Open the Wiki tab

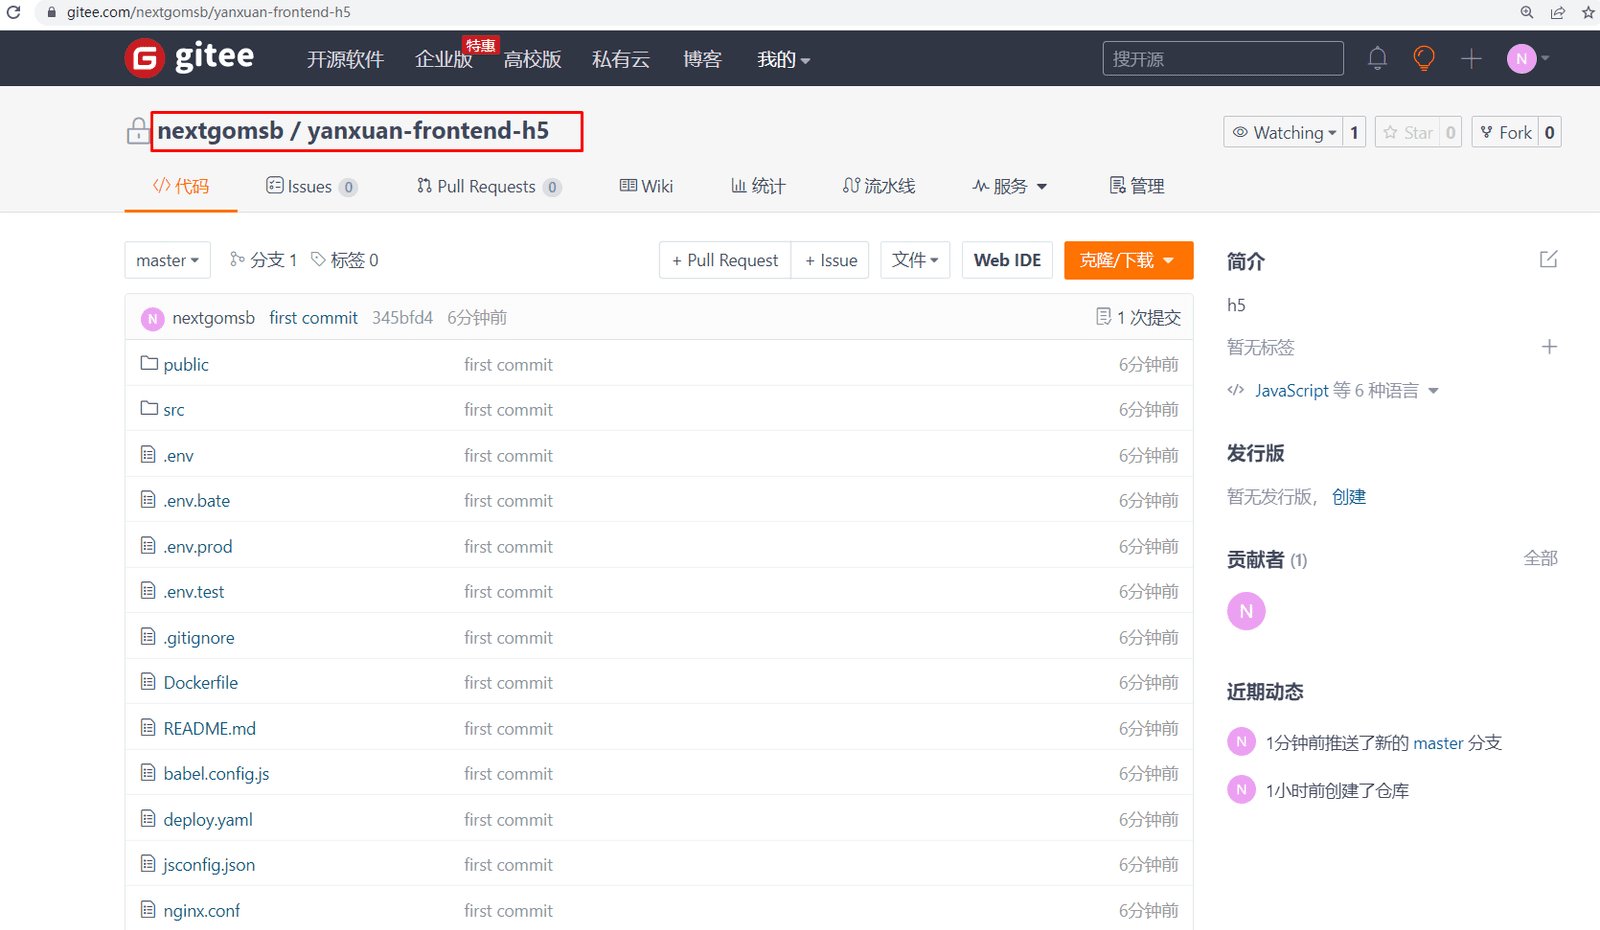click(x=646, y=186)
